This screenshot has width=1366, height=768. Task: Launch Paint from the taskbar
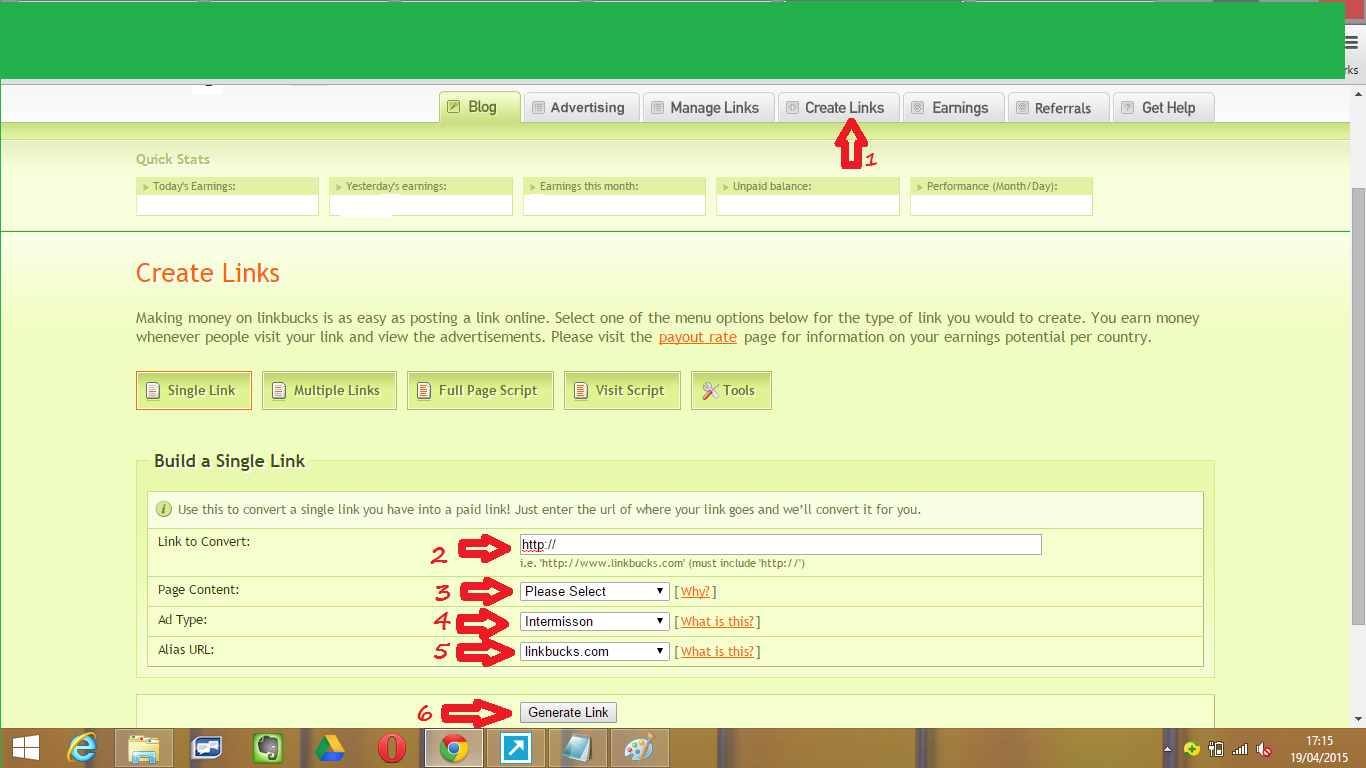(639, 747)
